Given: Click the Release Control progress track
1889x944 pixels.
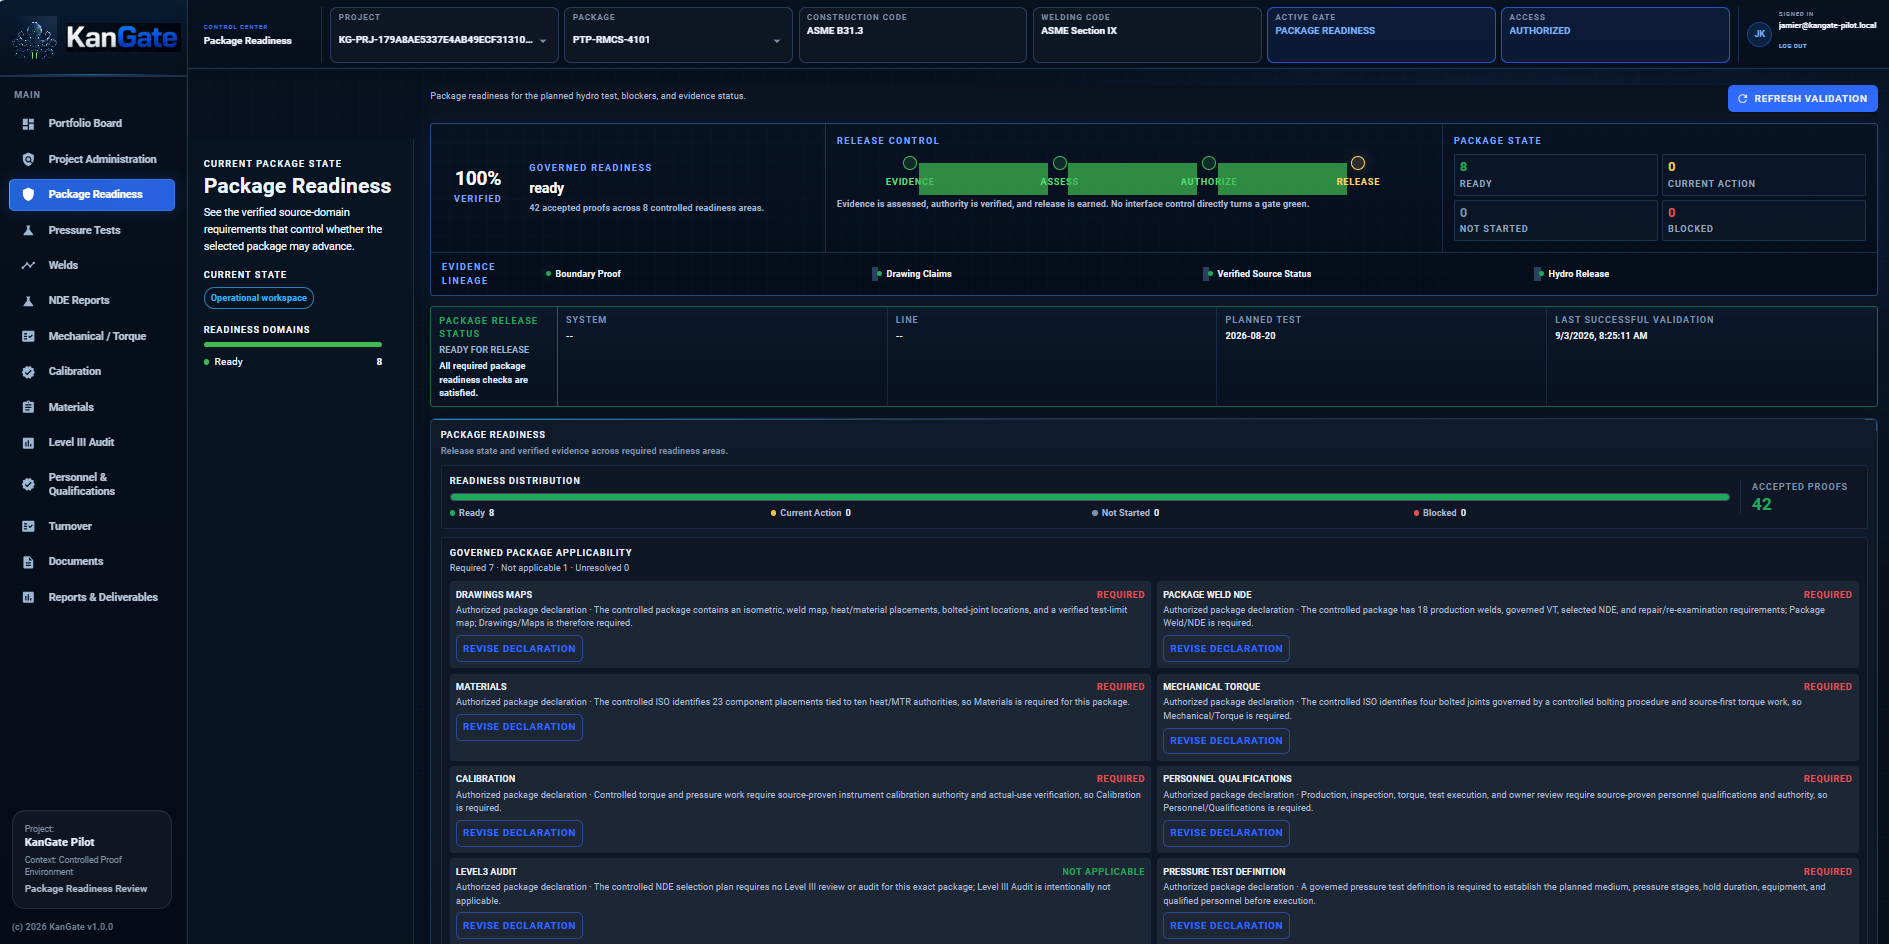Looking at the screenshot, I should [1133, 178].
